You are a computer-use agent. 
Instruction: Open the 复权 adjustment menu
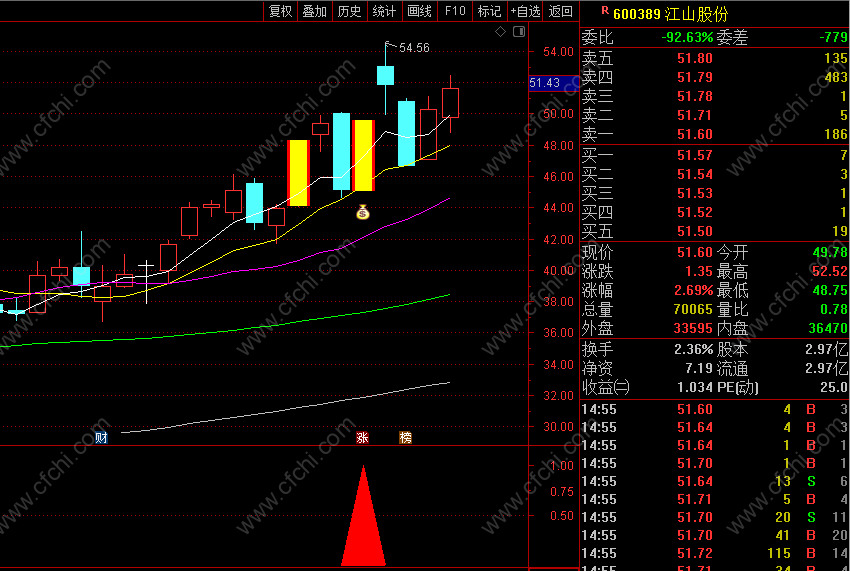click(x=280, y=11)
